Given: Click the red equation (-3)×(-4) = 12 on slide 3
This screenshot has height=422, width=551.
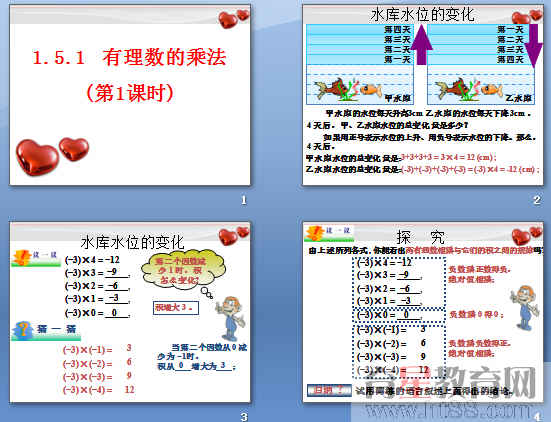Looking at the screenshot, I should click(x=98, y=390).
